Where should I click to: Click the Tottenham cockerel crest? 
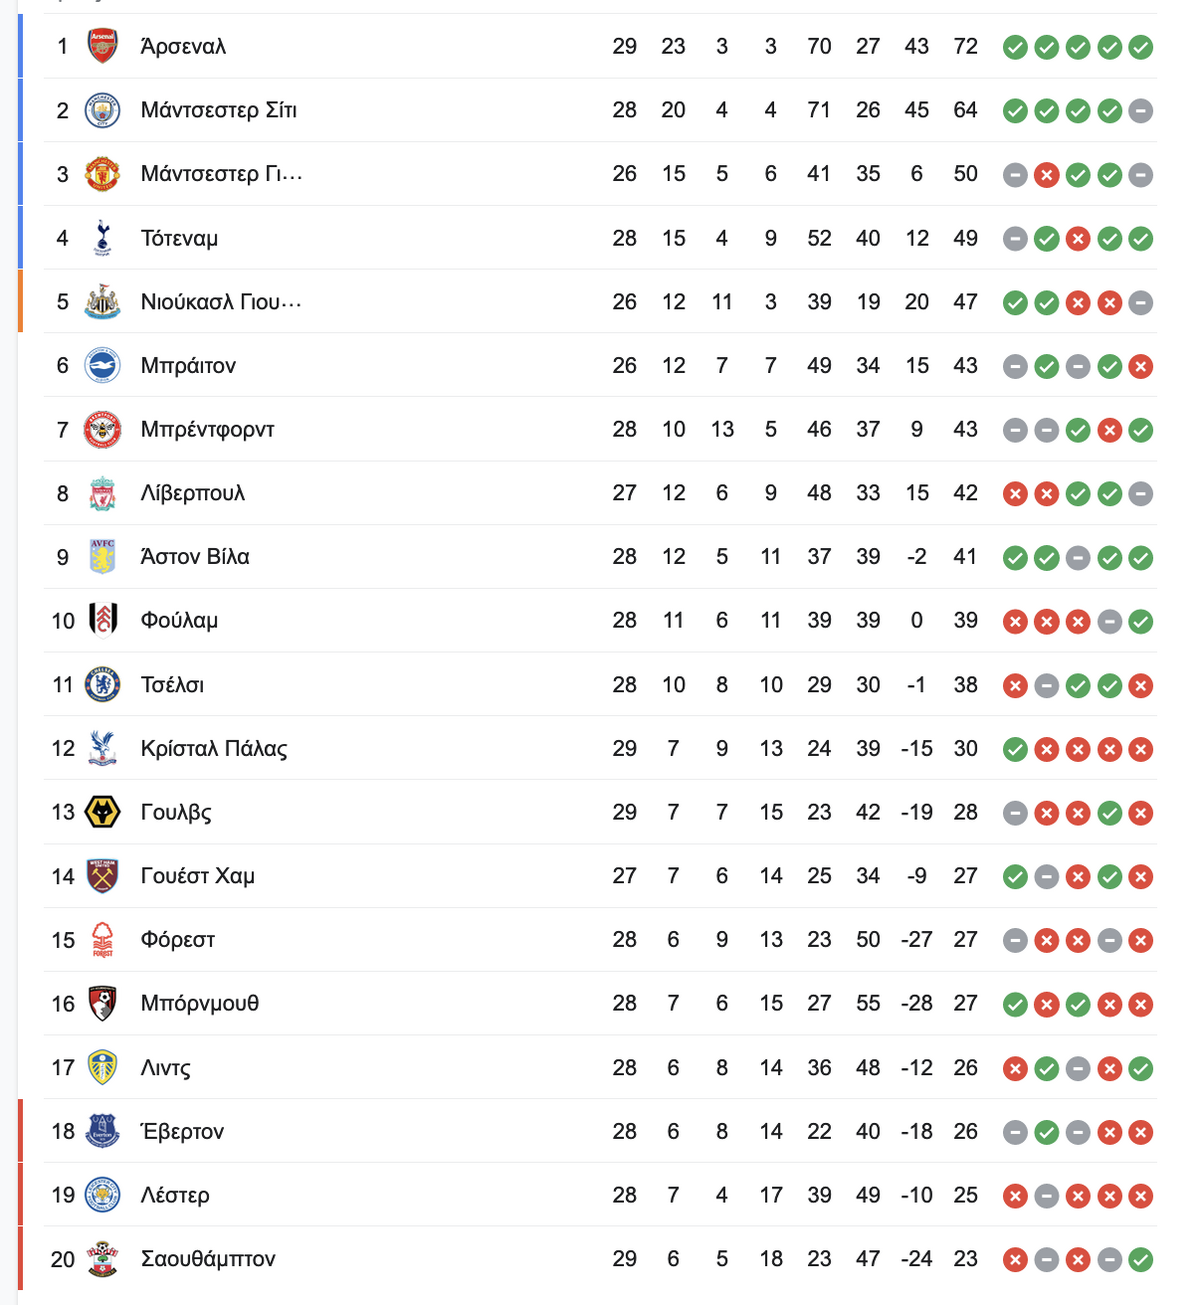[x=102, y=238]
